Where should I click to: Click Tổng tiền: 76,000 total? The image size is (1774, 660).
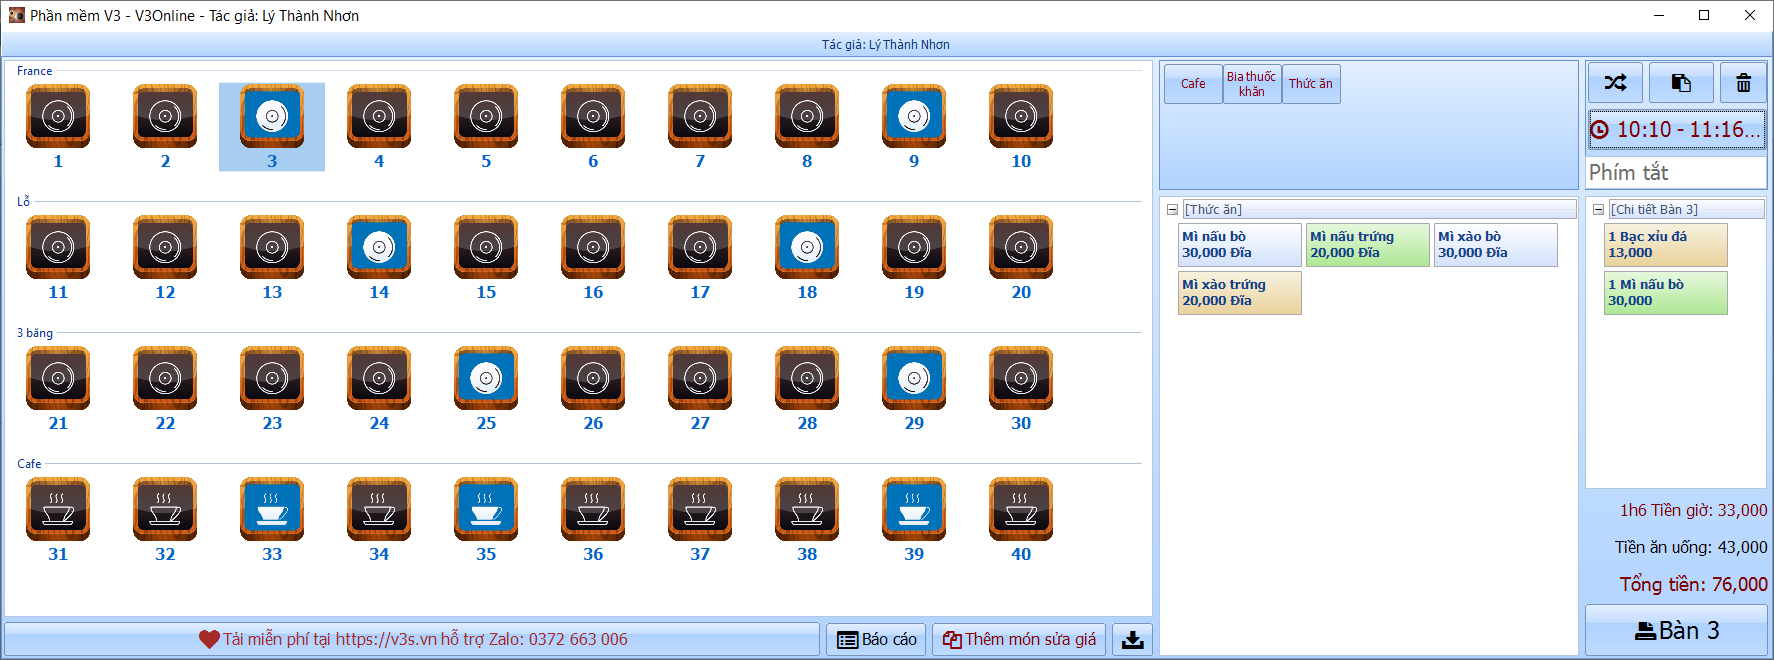tap(1693, 584)
